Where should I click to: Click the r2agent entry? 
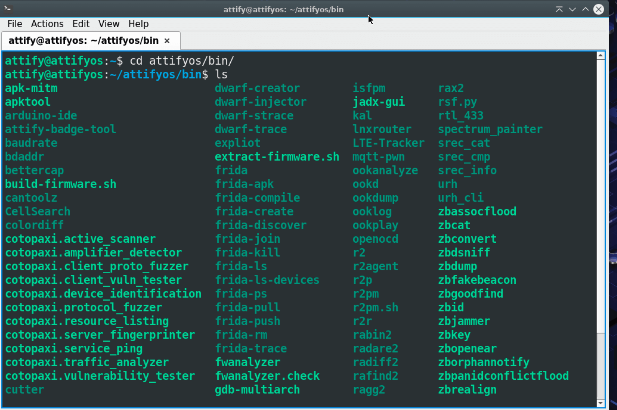pos(375,266)
